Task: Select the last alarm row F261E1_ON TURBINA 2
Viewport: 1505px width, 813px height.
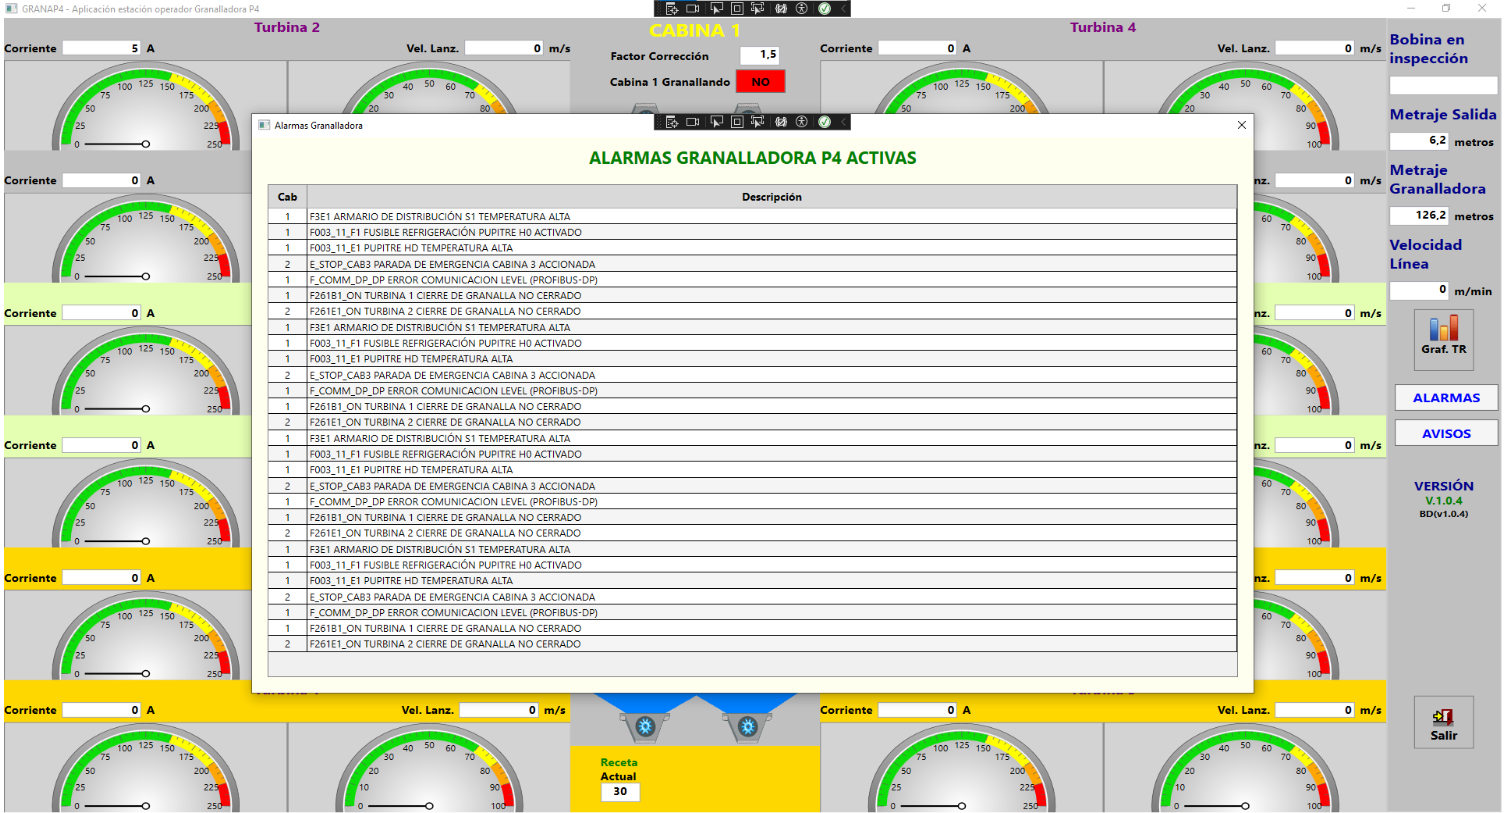Action: tap(752, 644)
